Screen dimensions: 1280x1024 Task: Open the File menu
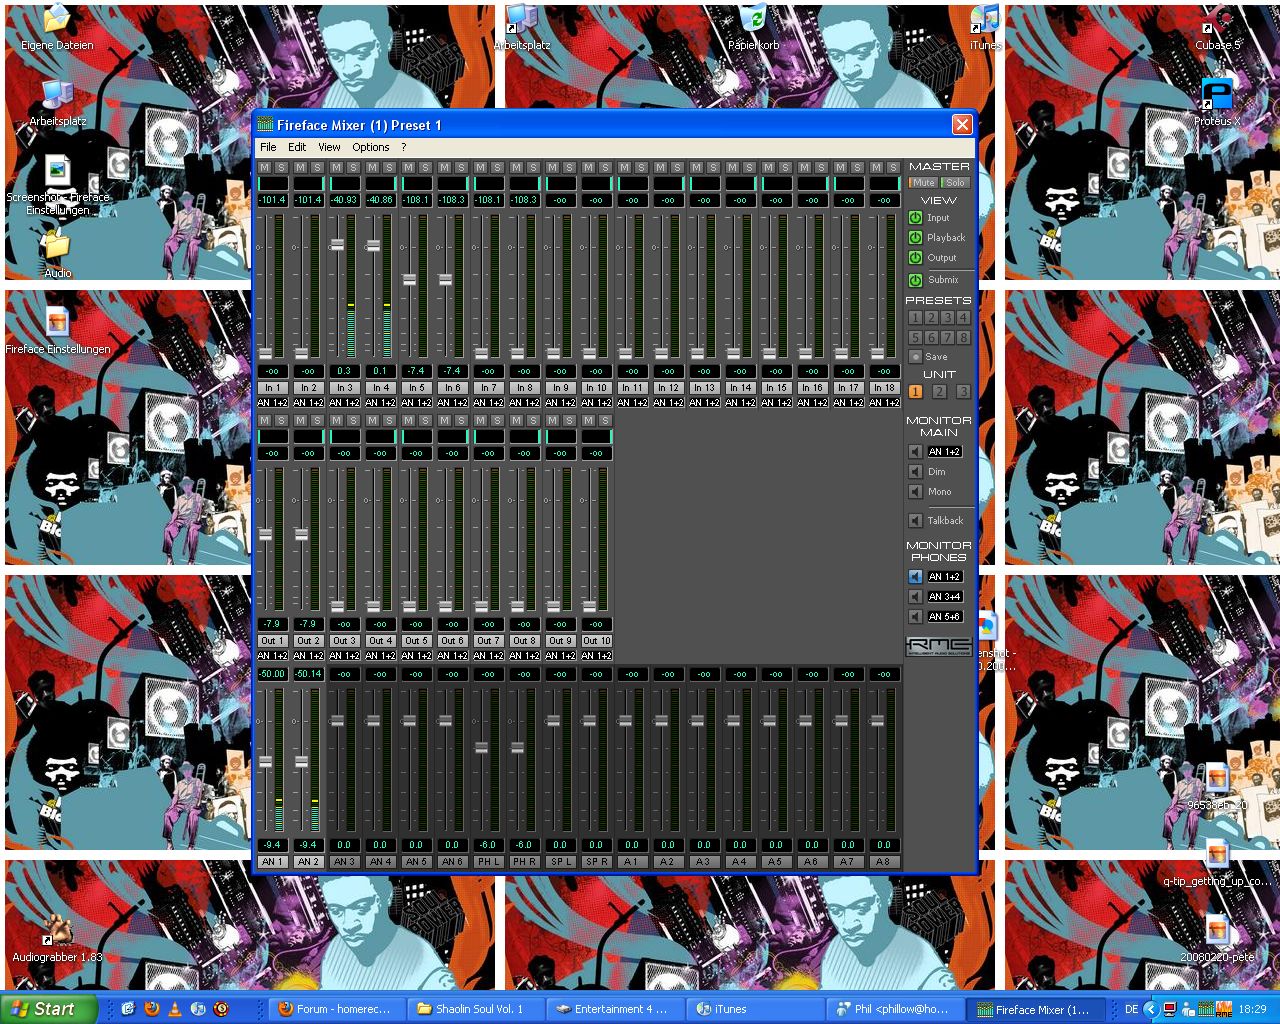[268, 147]
